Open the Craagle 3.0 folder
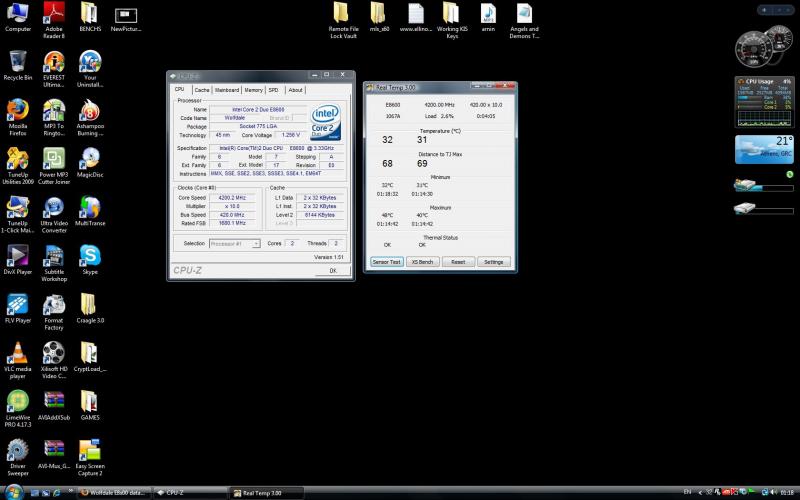Screen dimensions: 800x500 click(x=90, y=308)
